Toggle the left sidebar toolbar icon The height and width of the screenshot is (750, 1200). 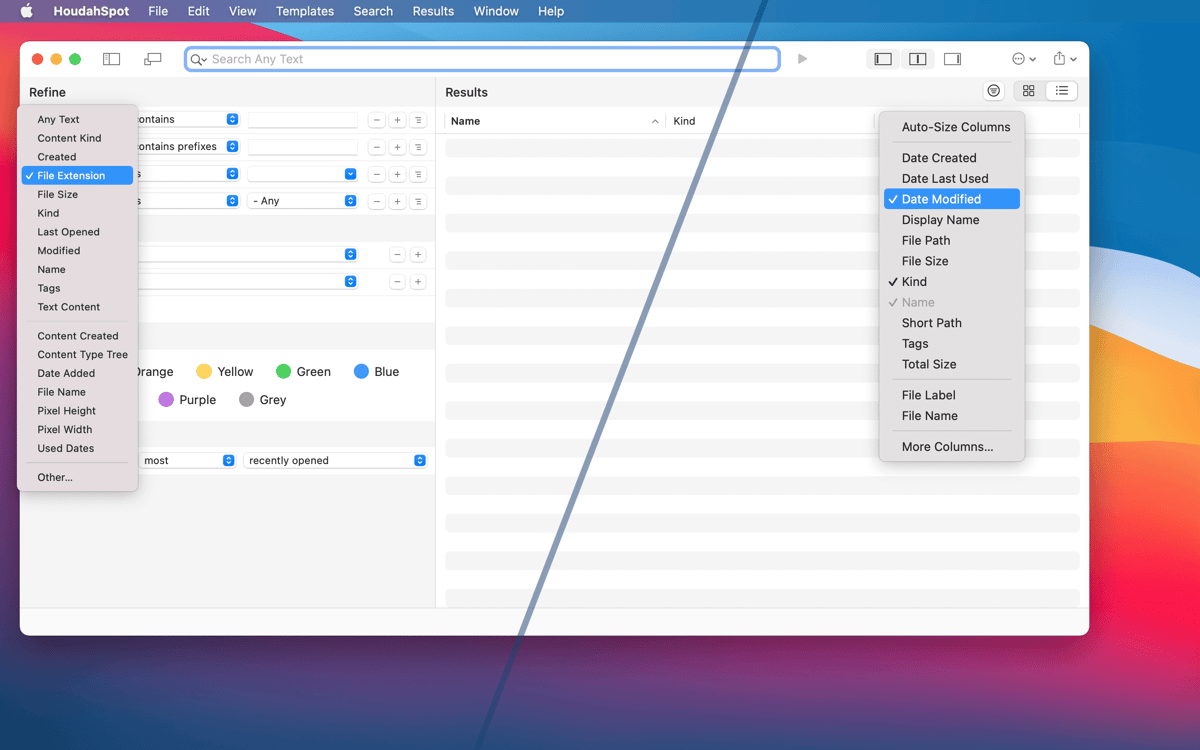[x=111, y=59]
